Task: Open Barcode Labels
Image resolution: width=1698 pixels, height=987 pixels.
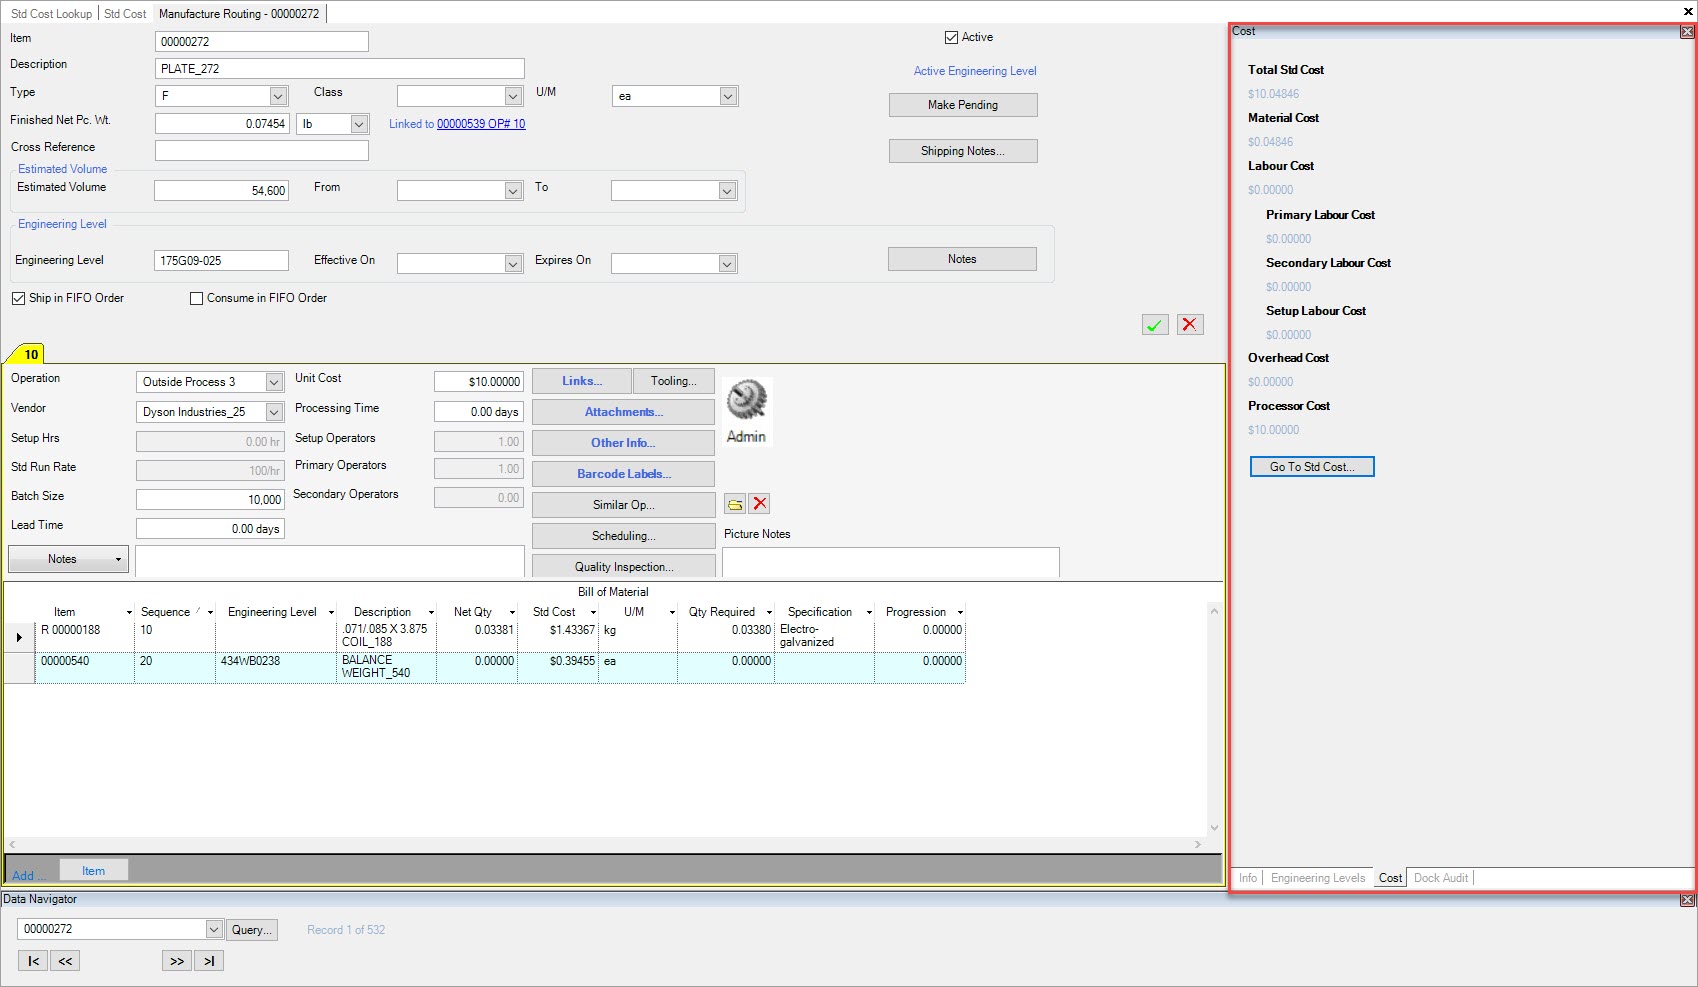Action: [623, 474]
